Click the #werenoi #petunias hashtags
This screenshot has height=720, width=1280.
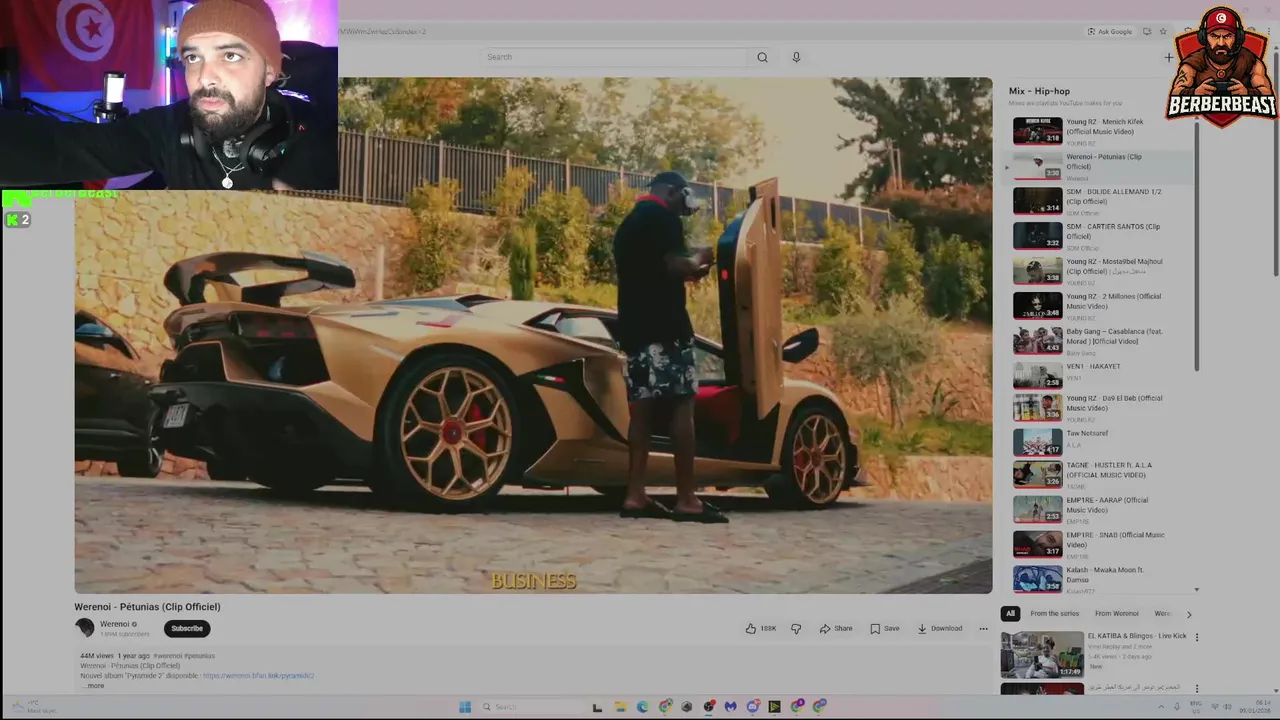[x=184, y=656]
